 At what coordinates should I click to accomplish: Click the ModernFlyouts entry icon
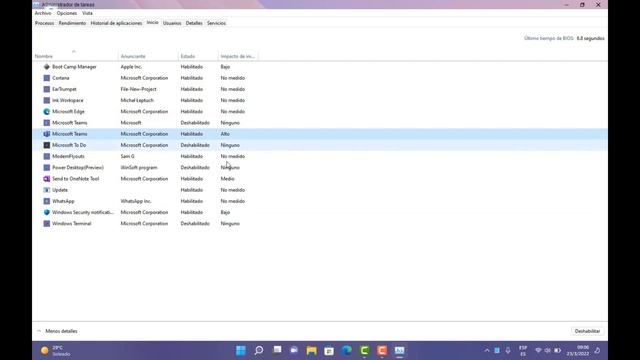coord(47,156)
